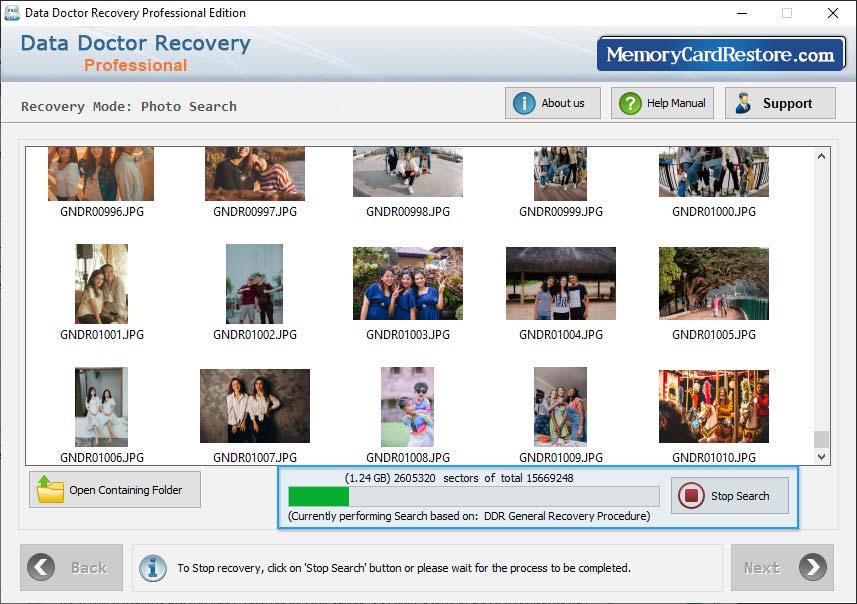Viewport: 857px width, 604px height.
Task: Click the folder icon in Open Containing Folder
Action: [50, 489]
